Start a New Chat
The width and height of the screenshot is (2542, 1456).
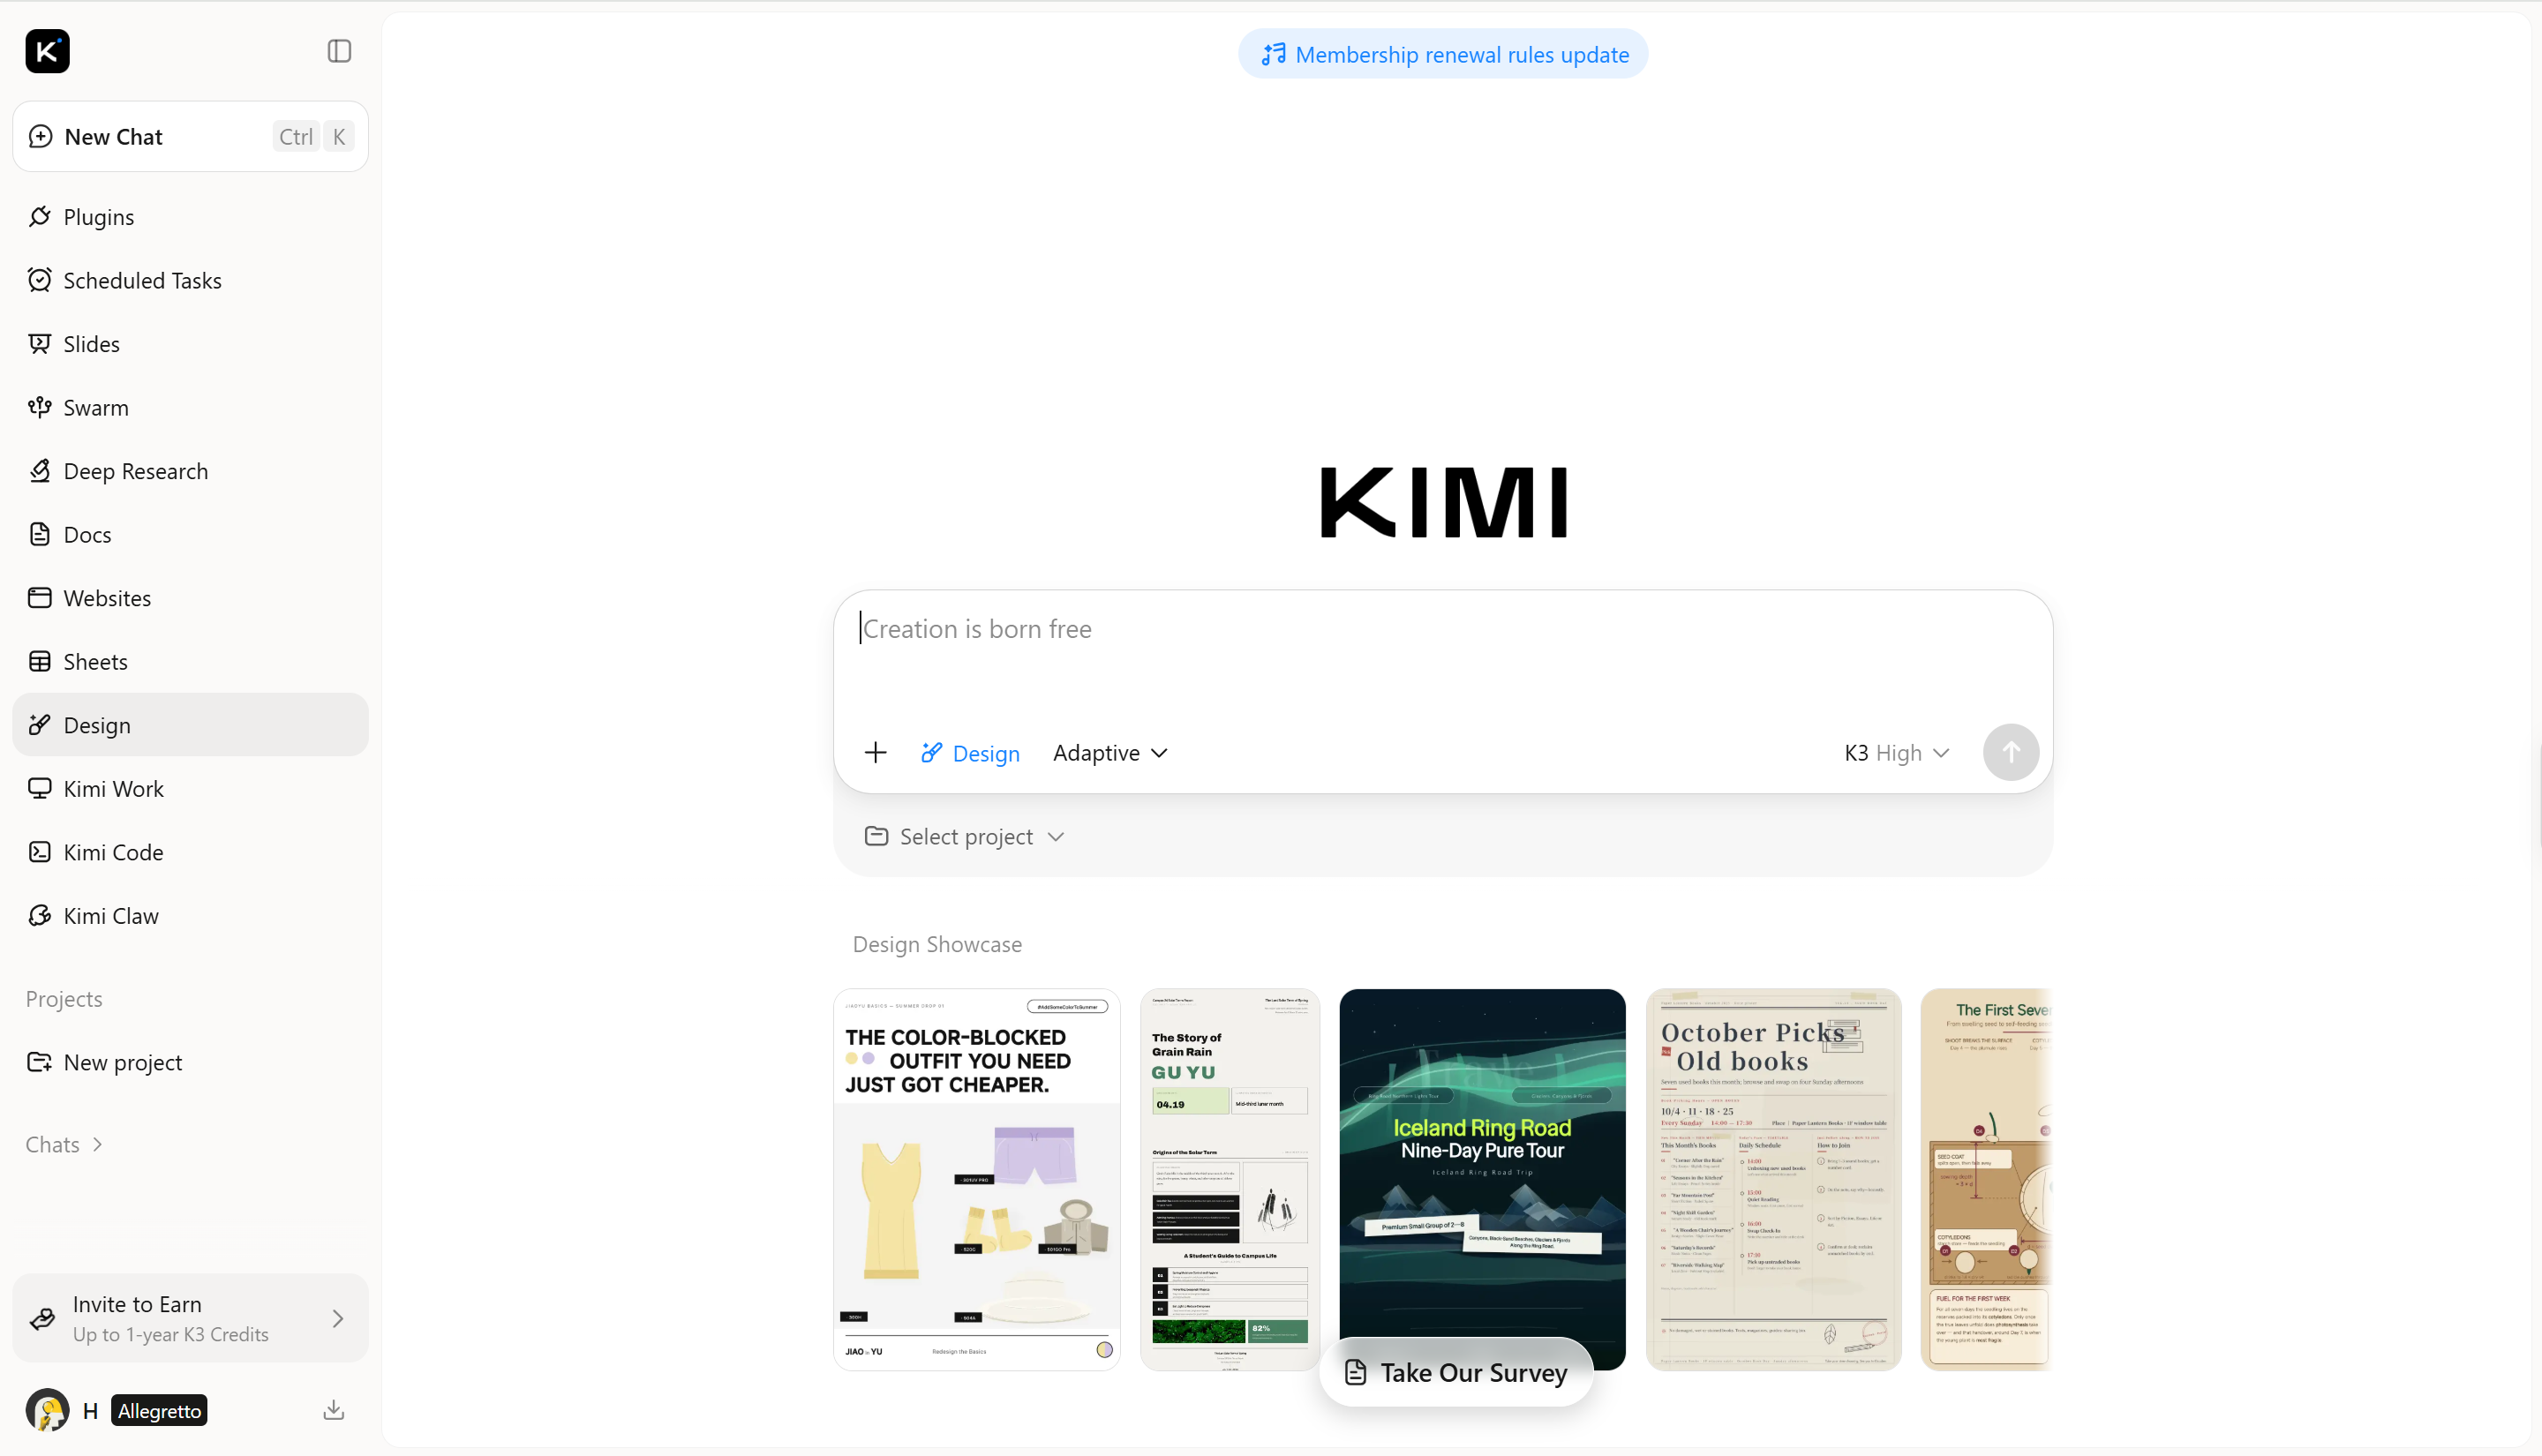point(190,136)
